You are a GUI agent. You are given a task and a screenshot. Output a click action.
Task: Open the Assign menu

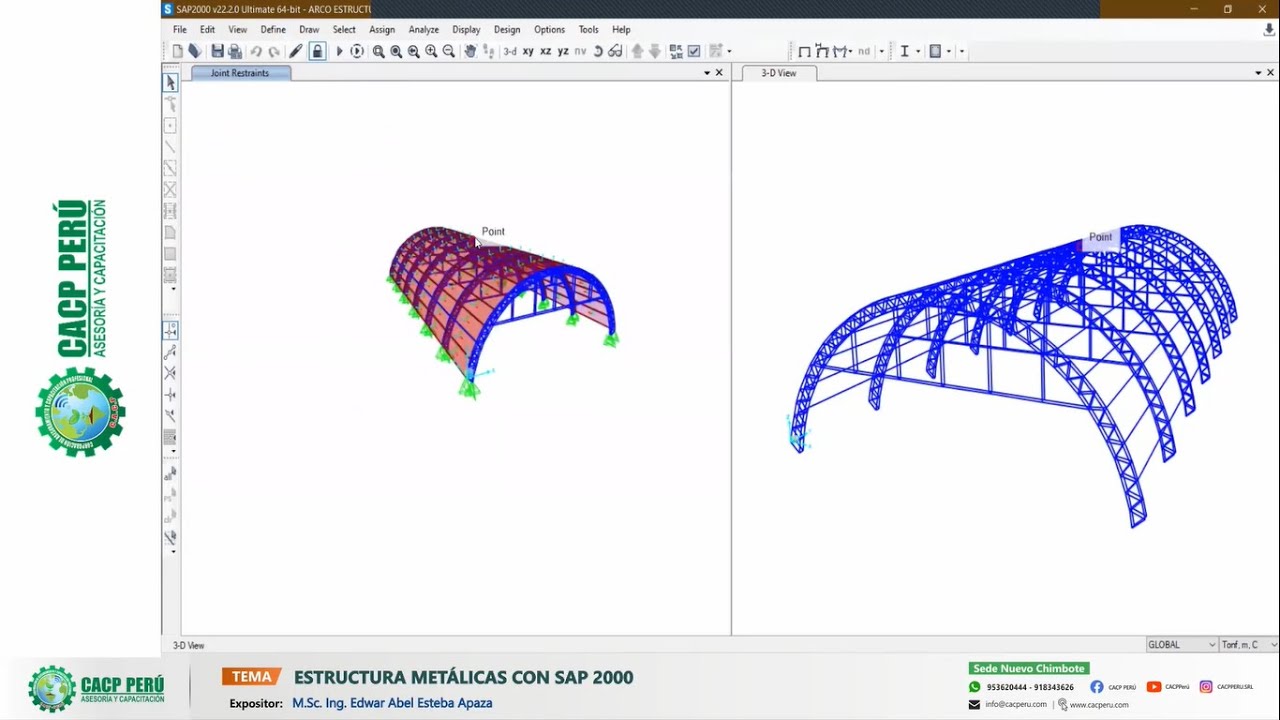tap(382, 30)
